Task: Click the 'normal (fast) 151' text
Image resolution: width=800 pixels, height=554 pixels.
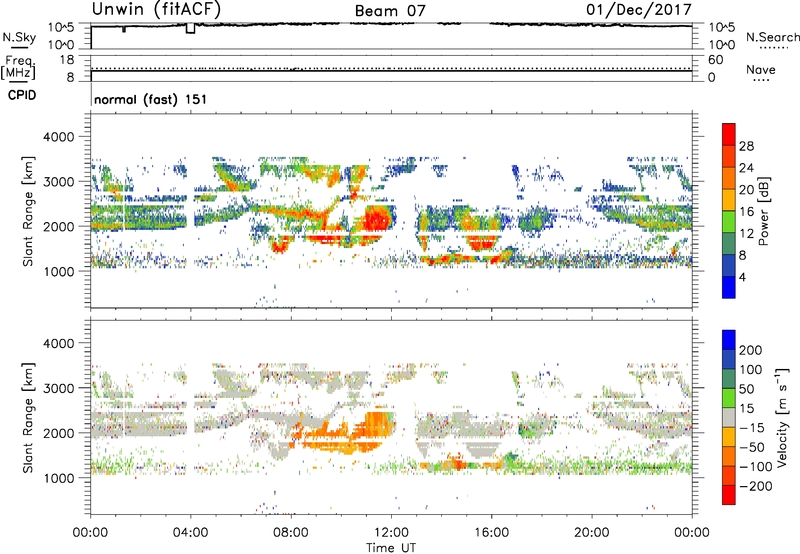Action: (151, 99)
